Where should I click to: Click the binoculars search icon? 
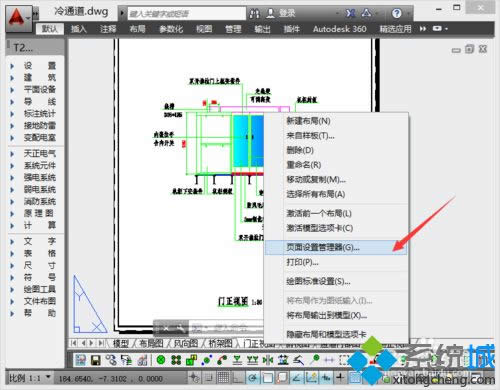pyautogui.click(x=255, y=14)
